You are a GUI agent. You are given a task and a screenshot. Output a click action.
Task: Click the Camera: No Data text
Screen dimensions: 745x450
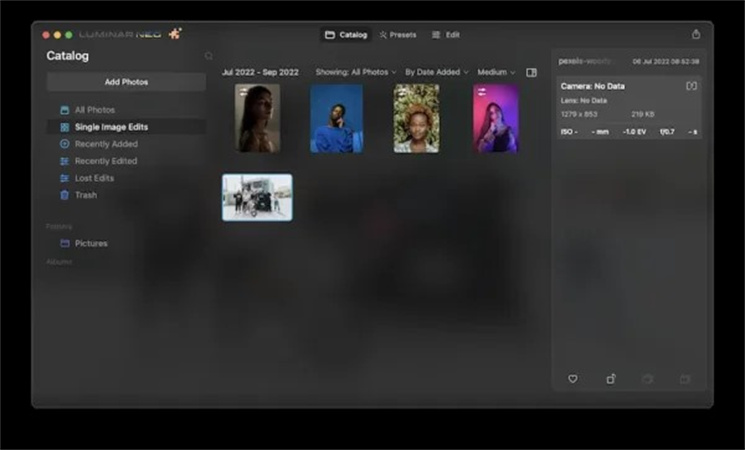coord(592,86)
